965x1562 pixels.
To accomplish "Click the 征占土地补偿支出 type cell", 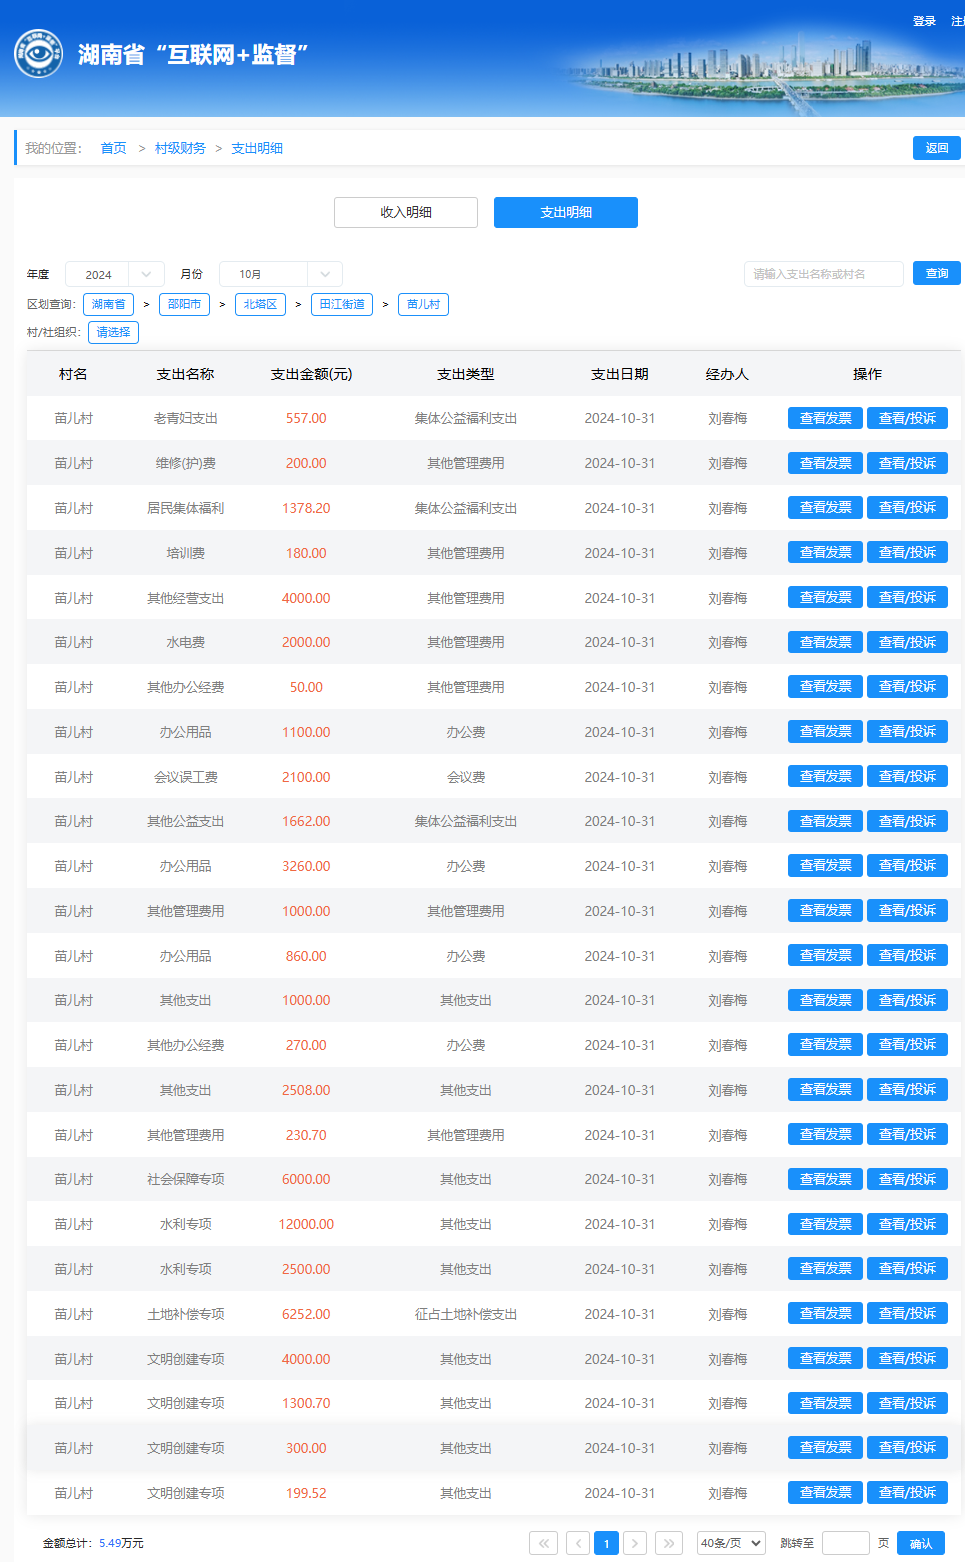I will tap(466, 1314).
